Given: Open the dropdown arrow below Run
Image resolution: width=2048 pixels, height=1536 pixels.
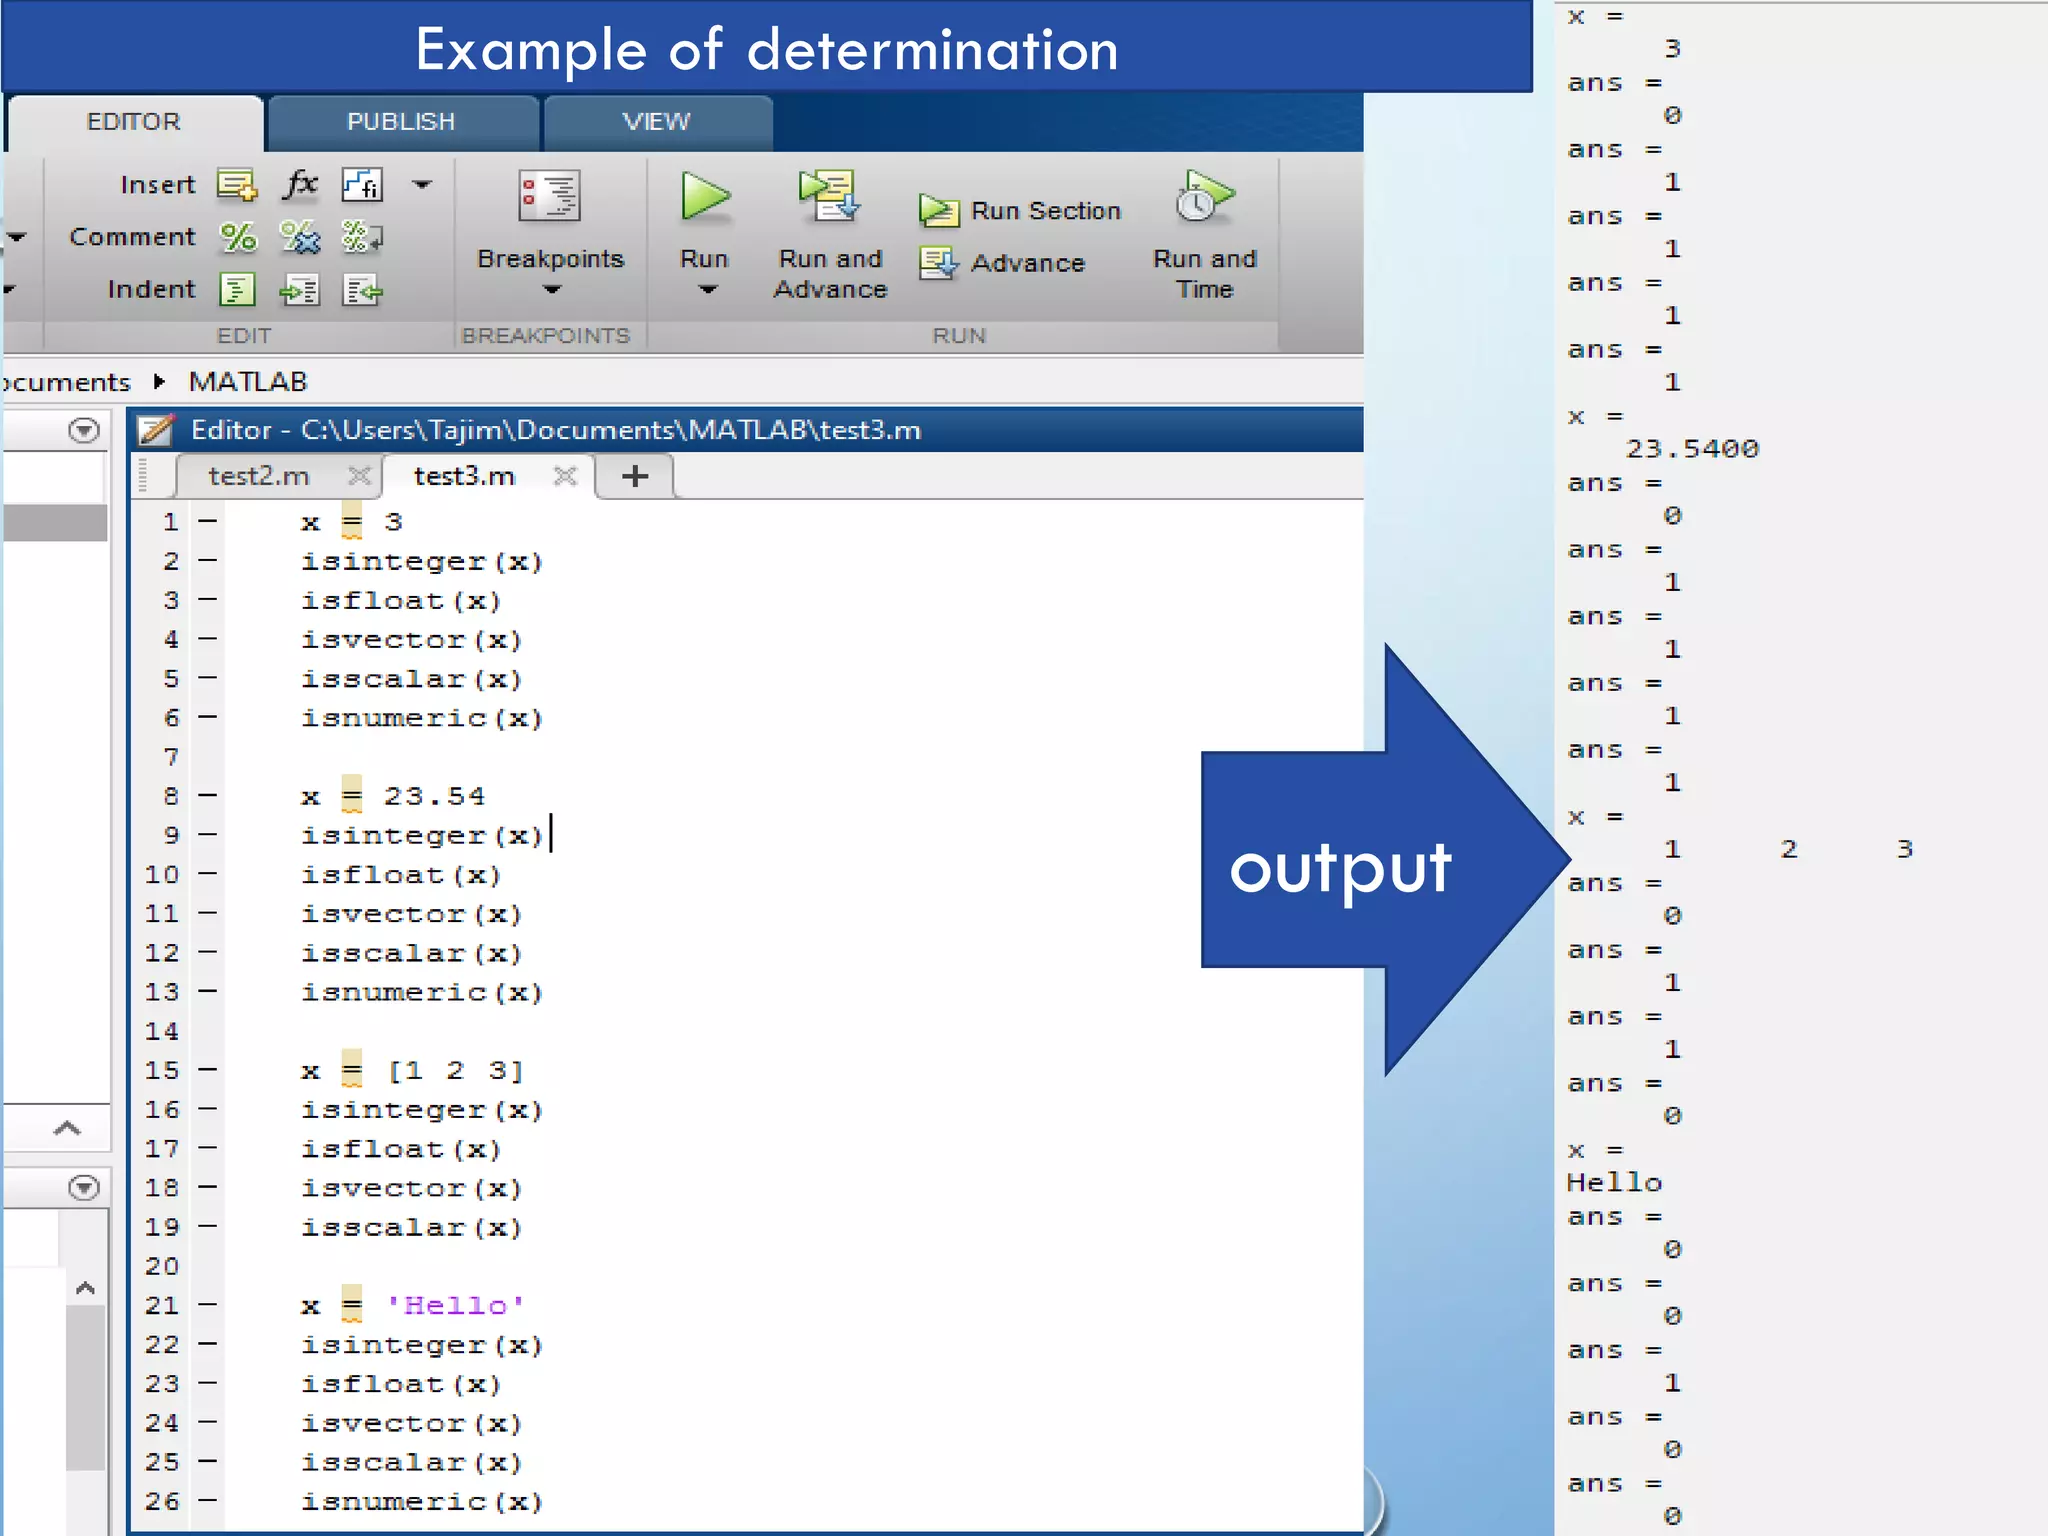Looking at the screenshot, I should [x=708, y=290].
